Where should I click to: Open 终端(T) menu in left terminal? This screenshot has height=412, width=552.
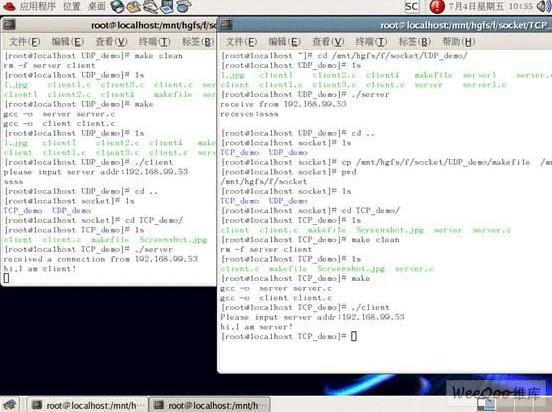click(154, 42)
